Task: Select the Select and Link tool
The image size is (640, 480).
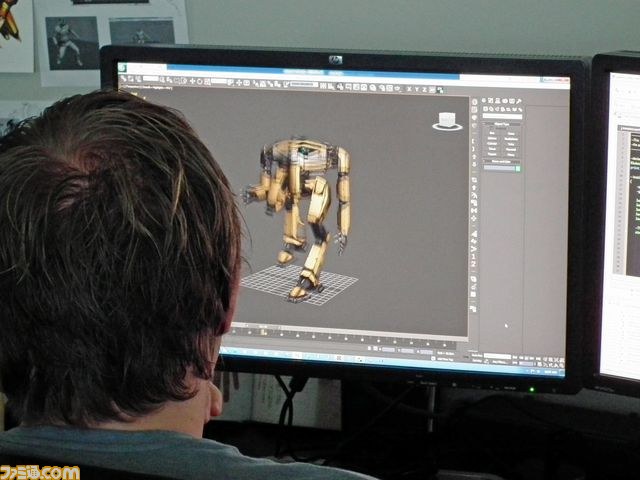Action: coord(123,79)
